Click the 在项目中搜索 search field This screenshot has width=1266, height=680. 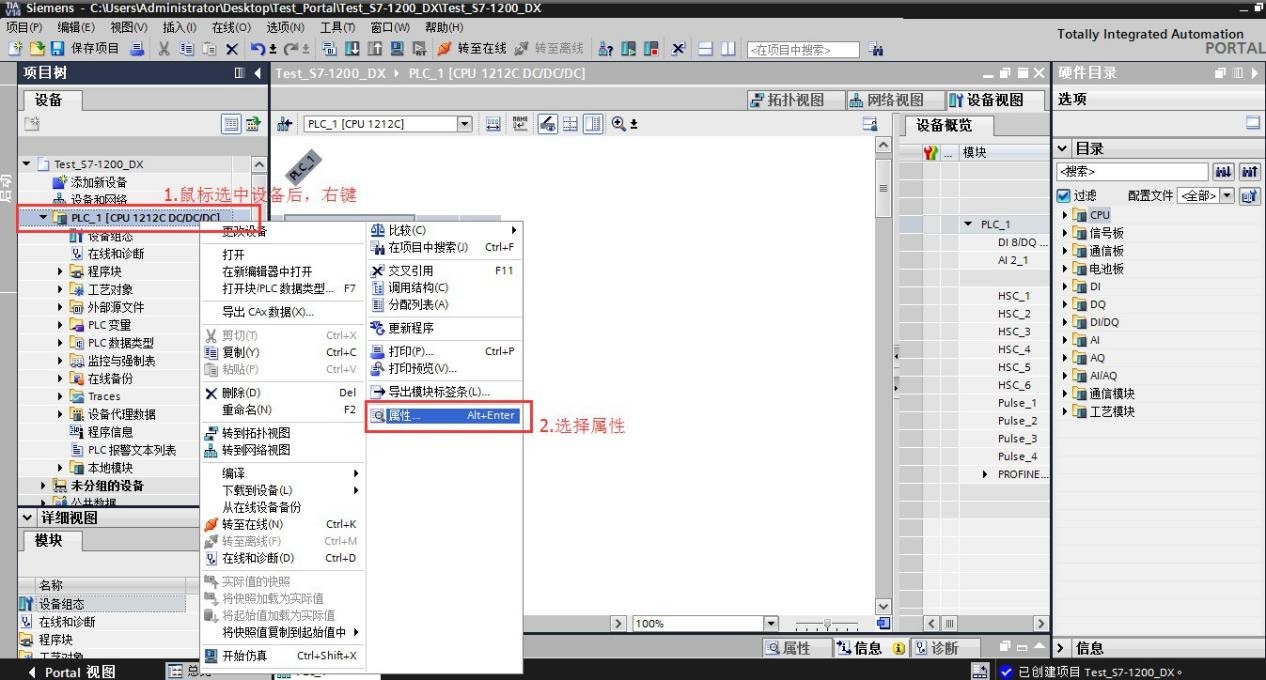coord(803,49)
